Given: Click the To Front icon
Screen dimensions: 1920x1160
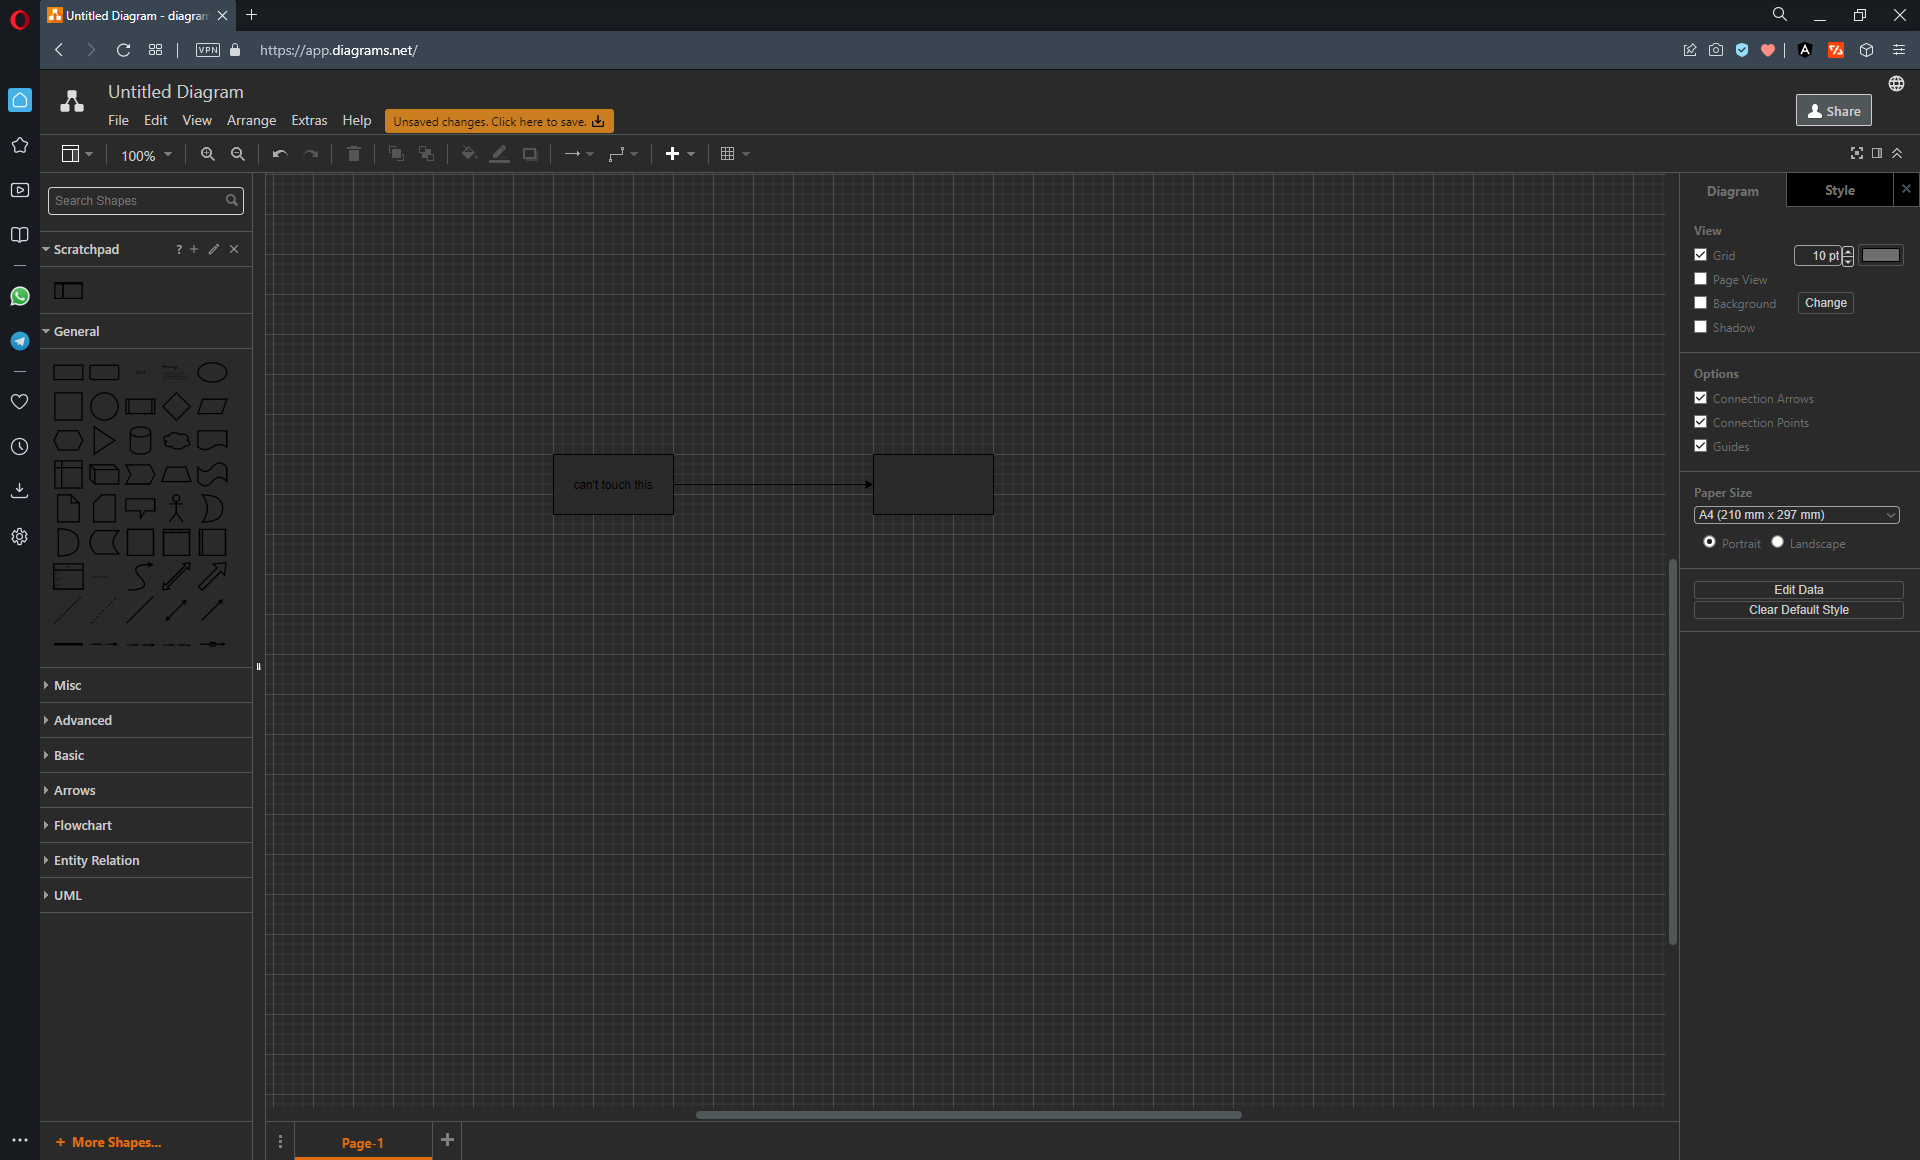Looking at the screenshot, I should tap(396, 154).
